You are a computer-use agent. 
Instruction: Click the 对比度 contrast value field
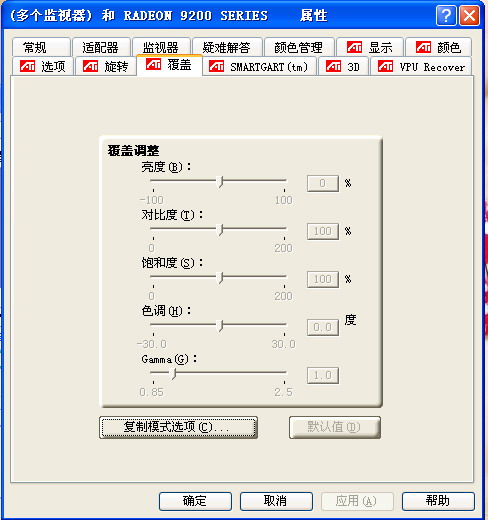[x=323, y=231]
